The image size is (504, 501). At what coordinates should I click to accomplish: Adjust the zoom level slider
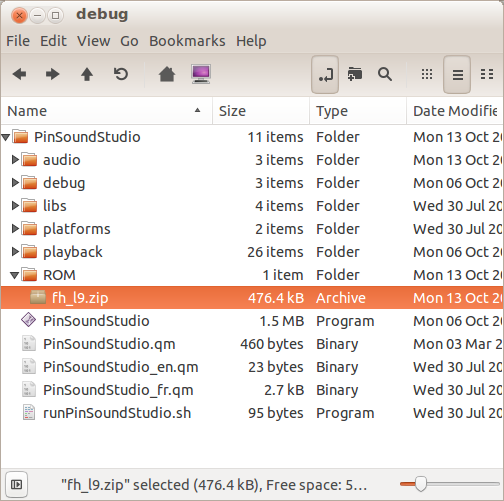coord(421,484)
